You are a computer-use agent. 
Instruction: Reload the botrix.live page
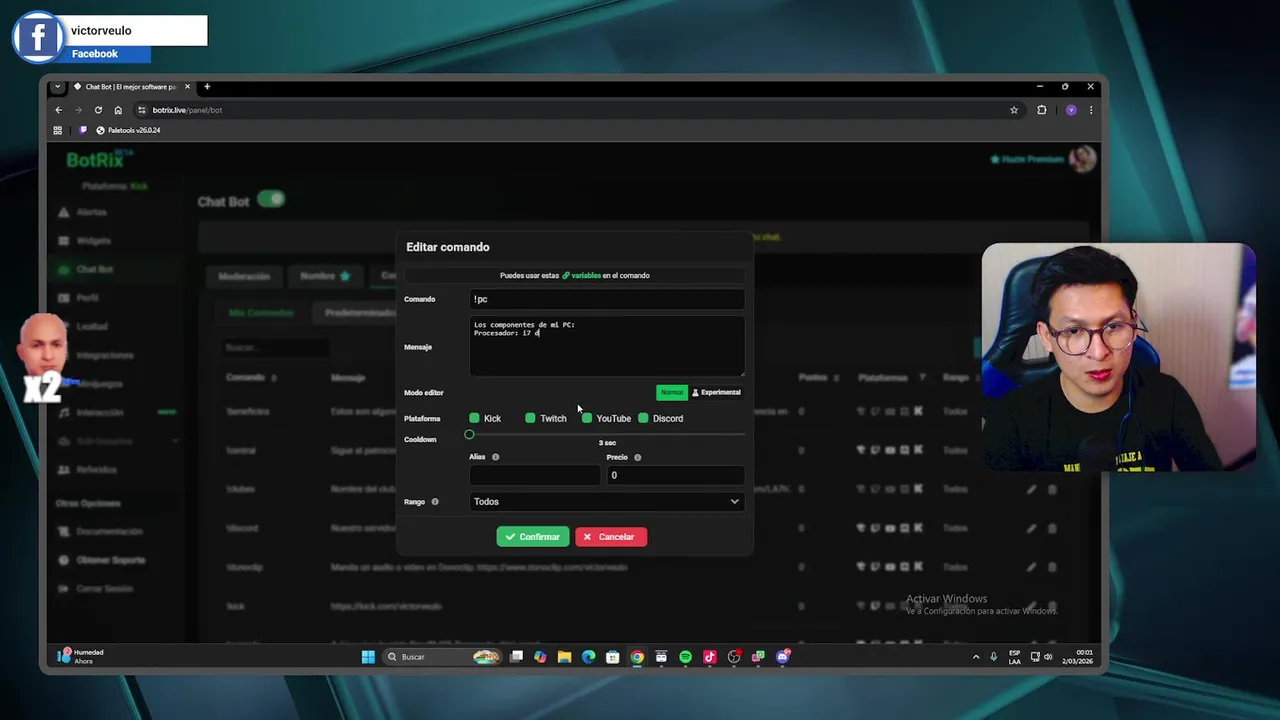[98, 110]
